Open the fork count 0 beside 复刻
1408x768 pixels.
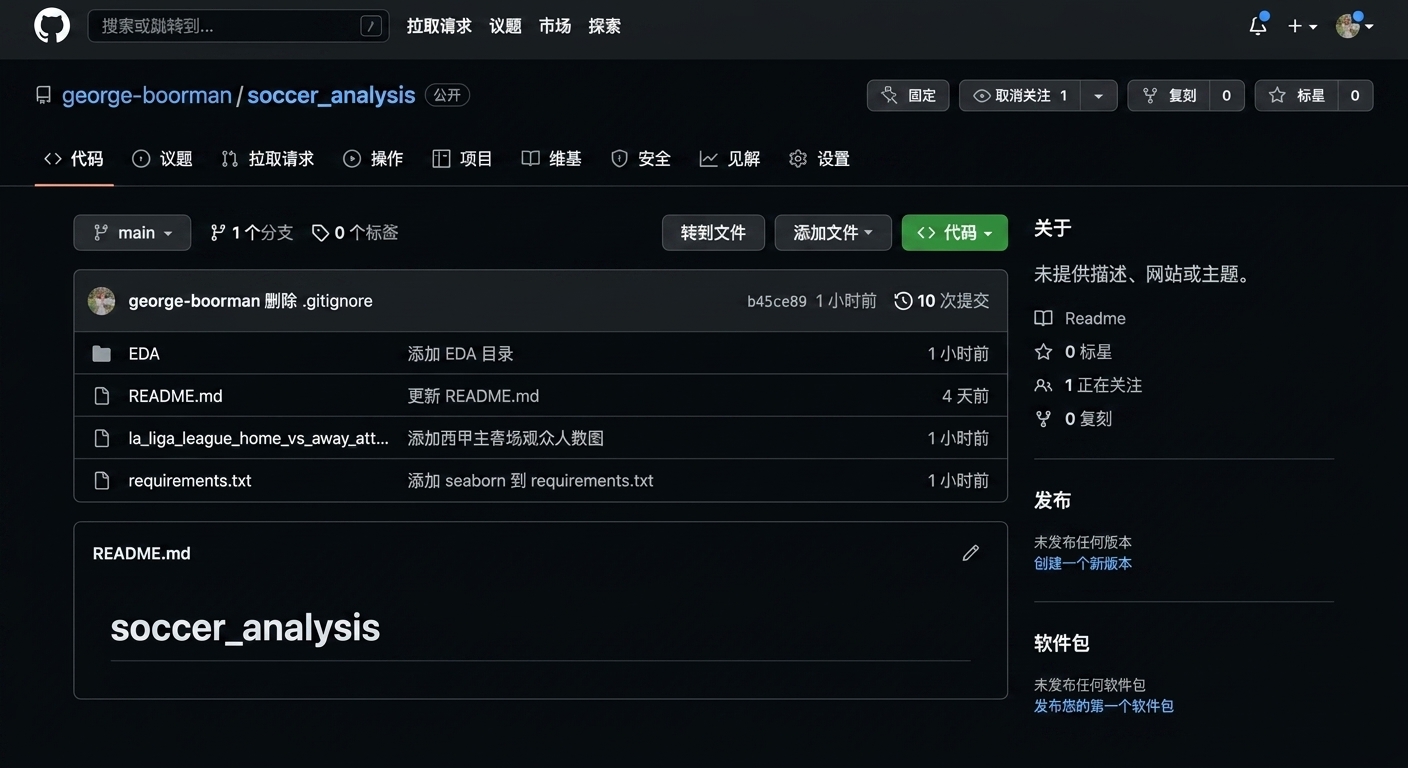click(1227, 95)
